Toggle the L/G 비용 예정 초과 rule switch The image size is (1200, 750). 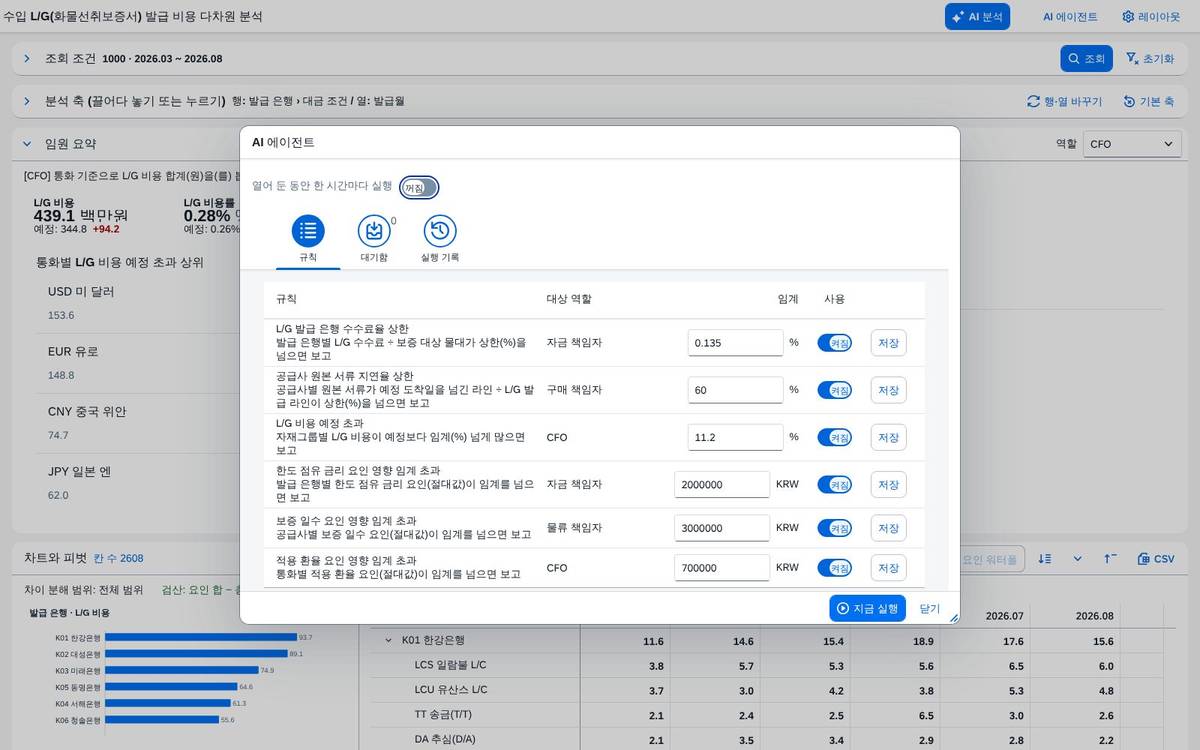pyautogui.click(x=835, y=437)
